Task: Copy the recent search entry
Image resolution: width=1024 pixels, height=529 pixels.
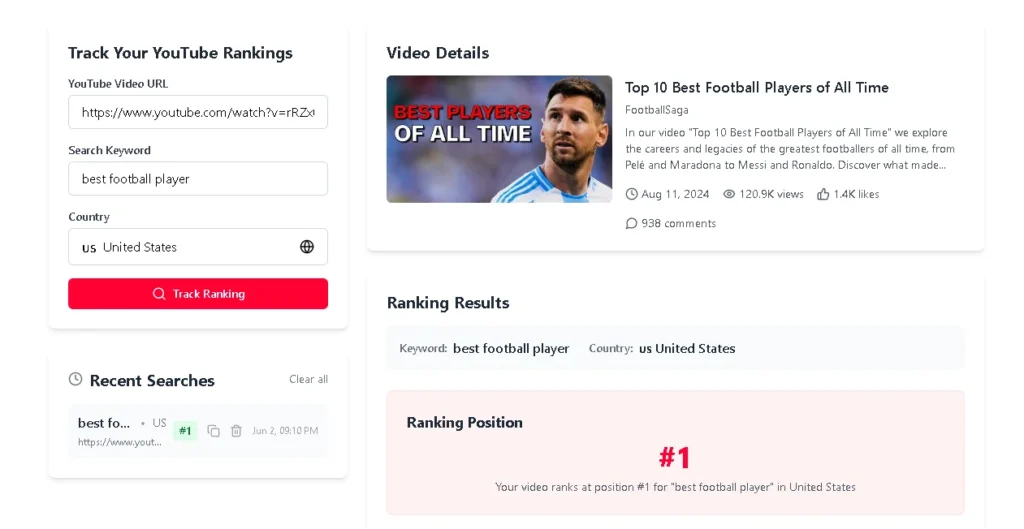Action: pos(214,431)
